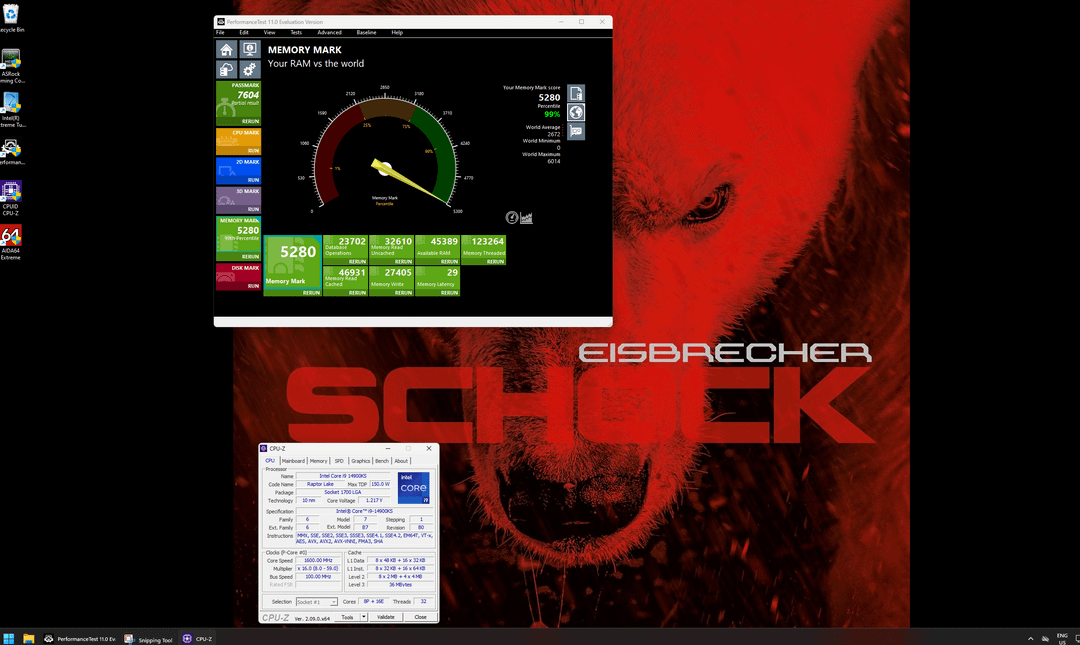
Task: Open the ASRock desktop shortcut
Action: pos(10,66)
